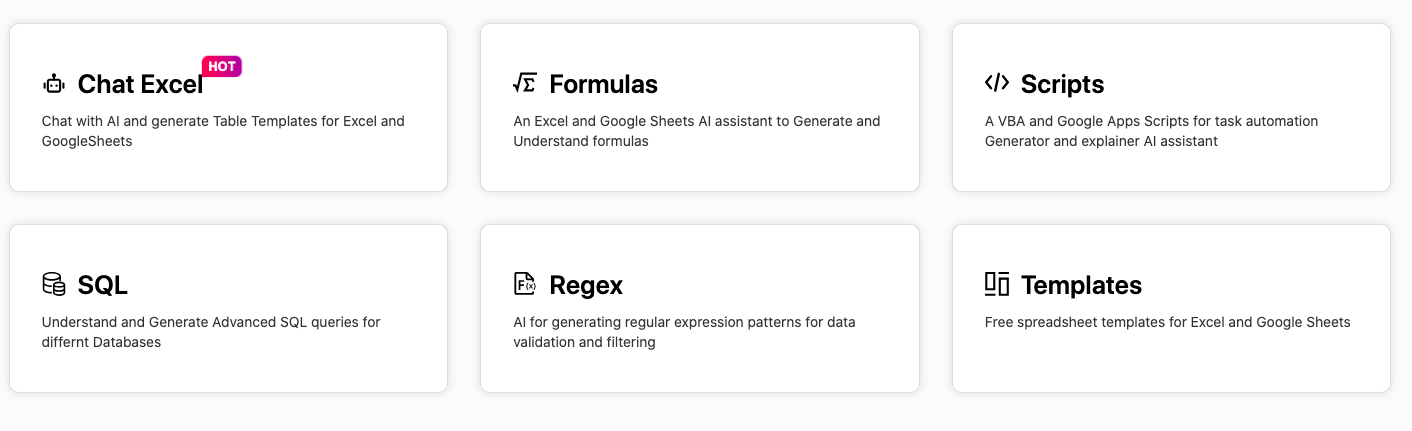Click the database SQL icon
Viewport: 1412px width, 431px height.
pos(53,284)
